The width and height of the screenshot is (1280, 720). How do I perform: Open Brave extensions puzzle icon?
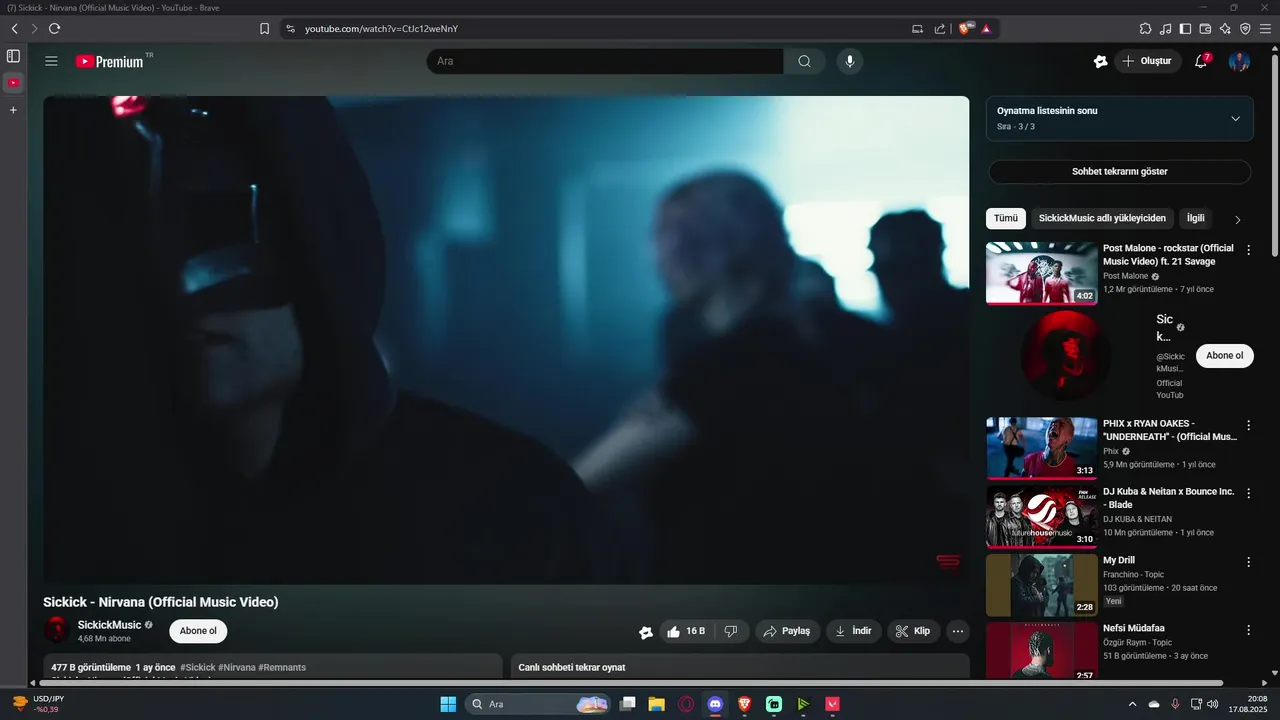tap(1146, 29)
